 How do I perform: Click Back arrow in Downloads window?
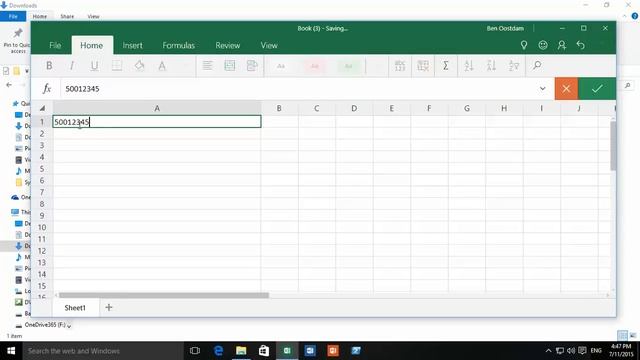pyautogui.click(x=9, y=85)
